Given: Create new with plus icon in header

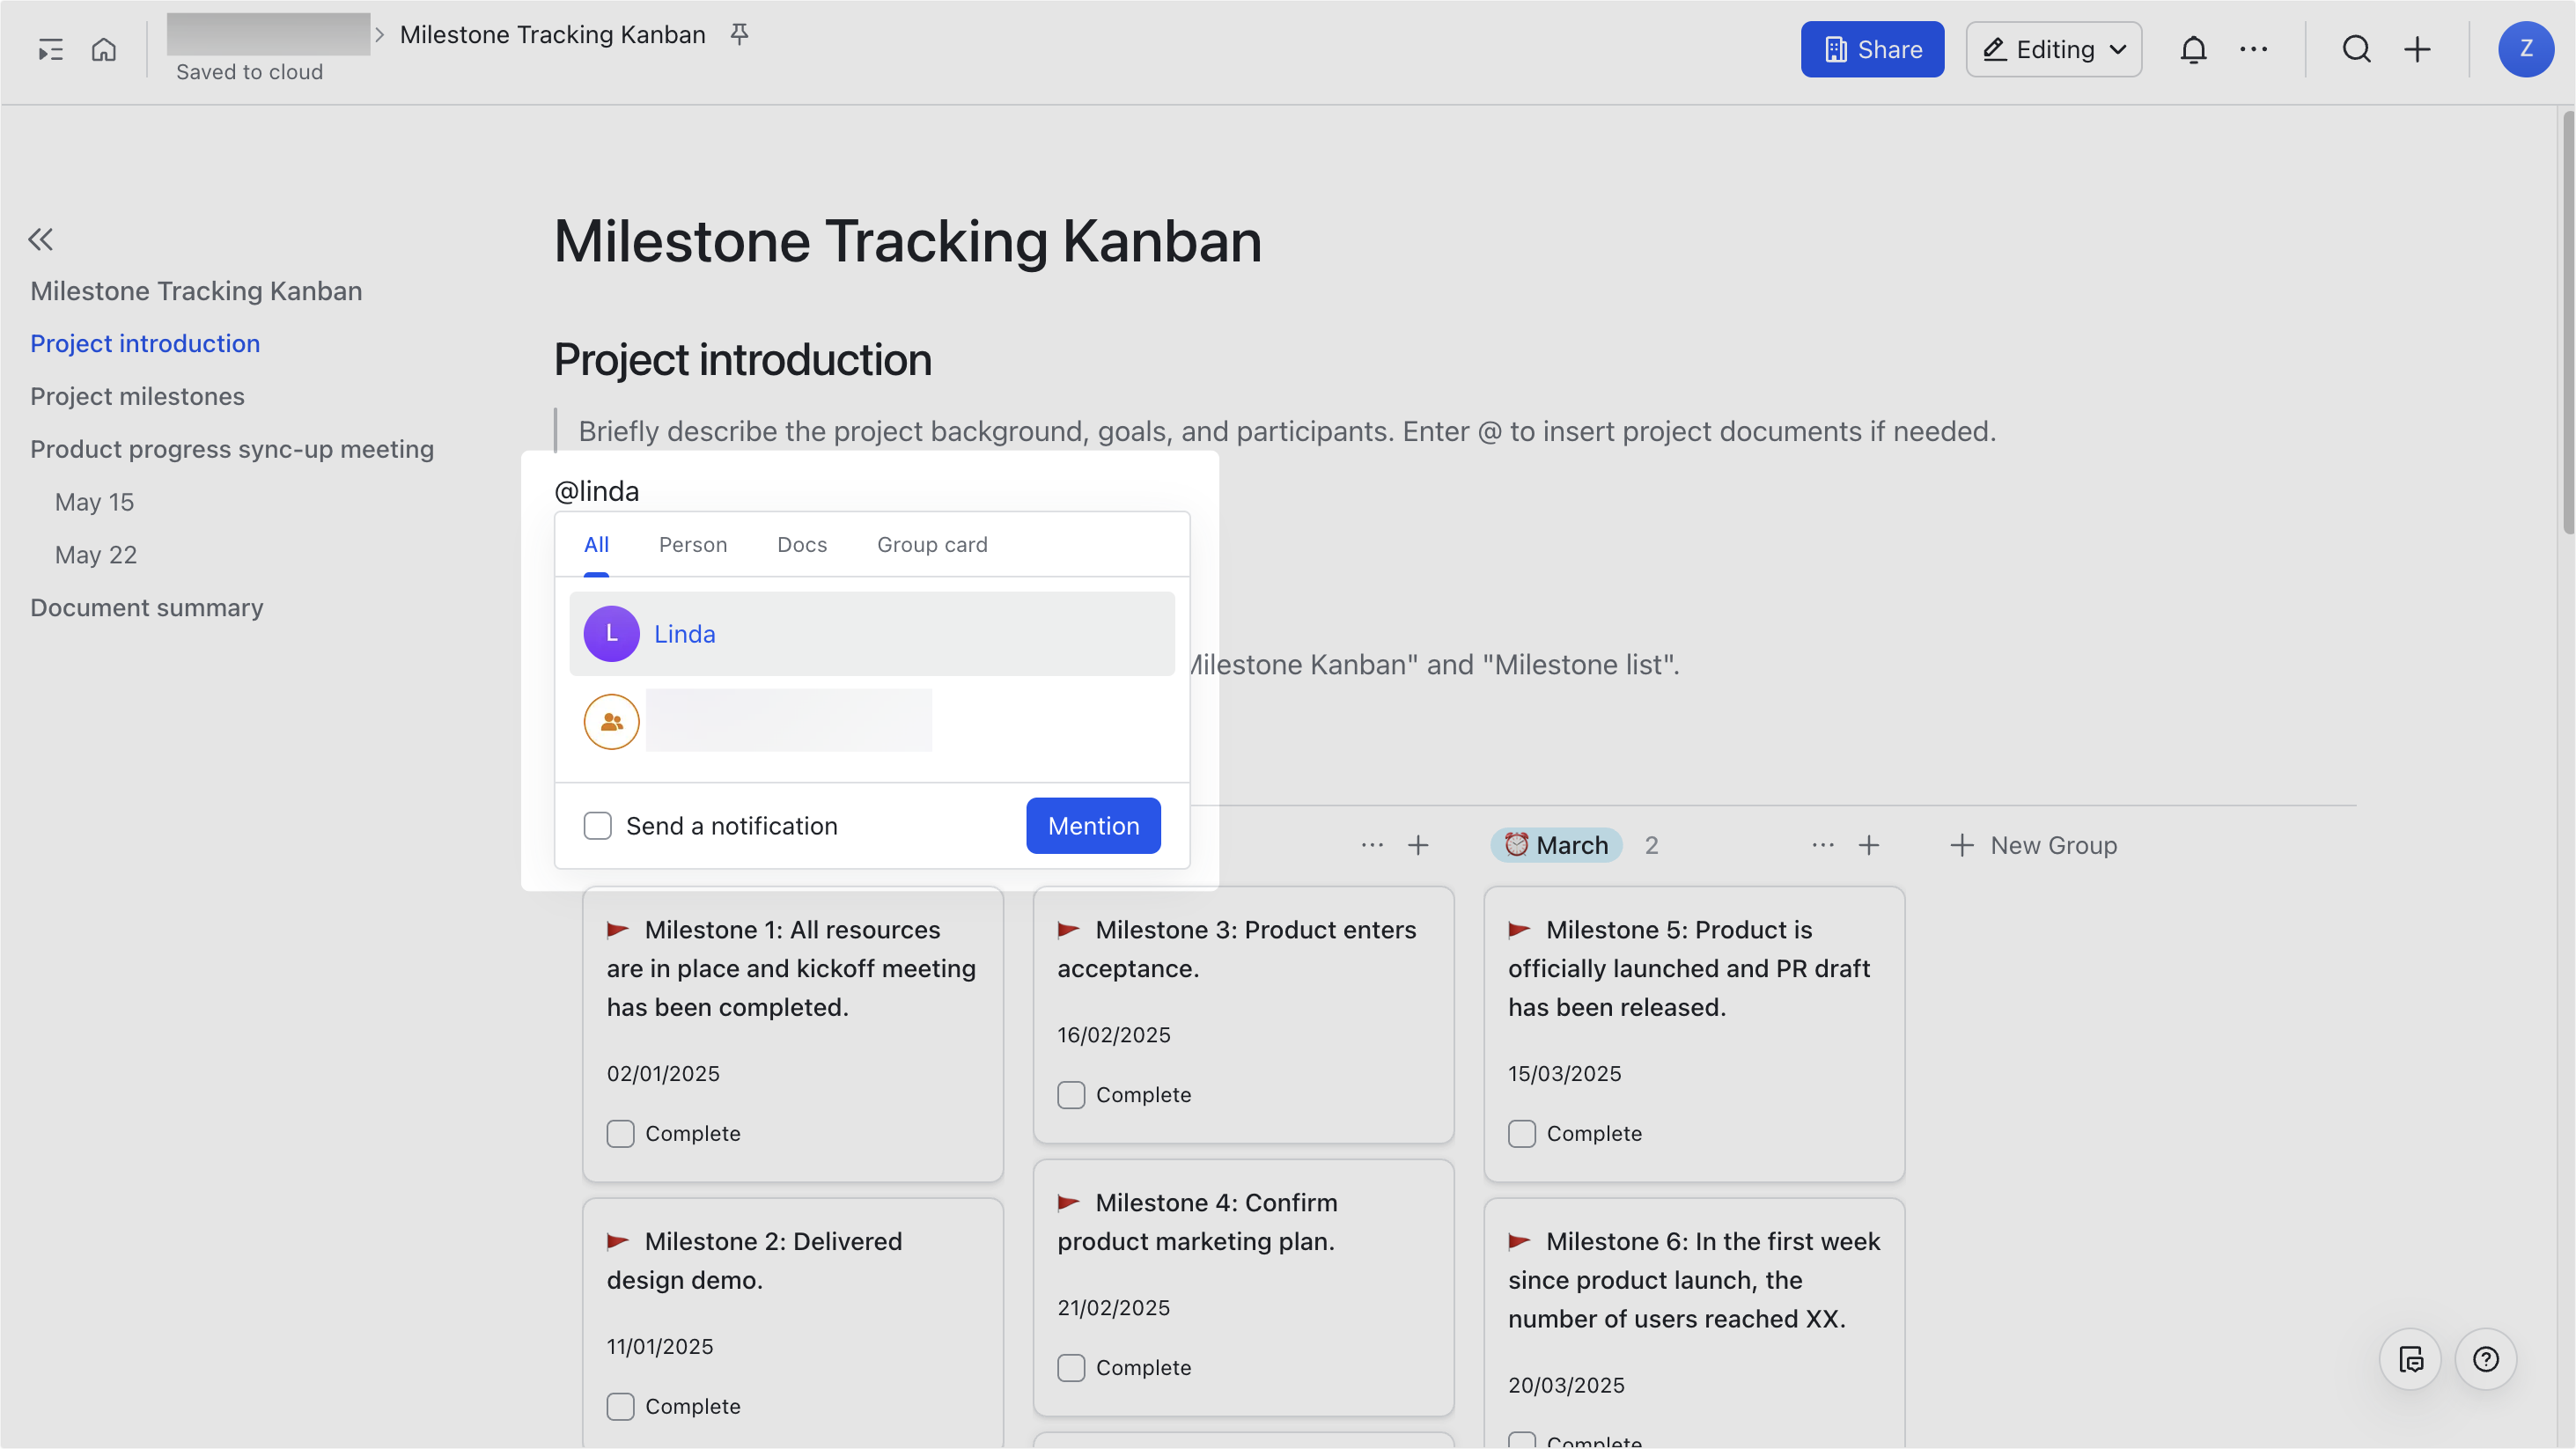Looking at the screenshot, I should click(x=2417, y=49).
